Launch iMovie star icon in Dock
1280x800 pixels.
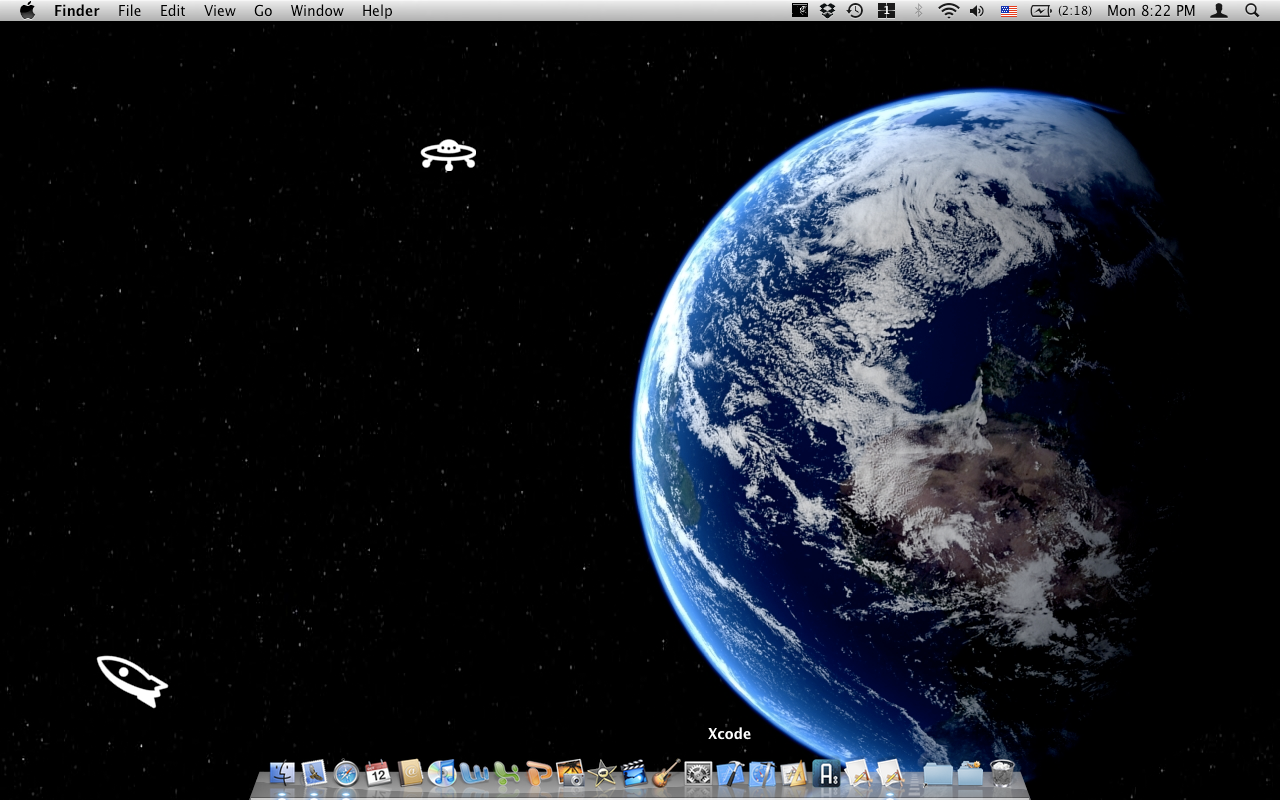point(602,773)
